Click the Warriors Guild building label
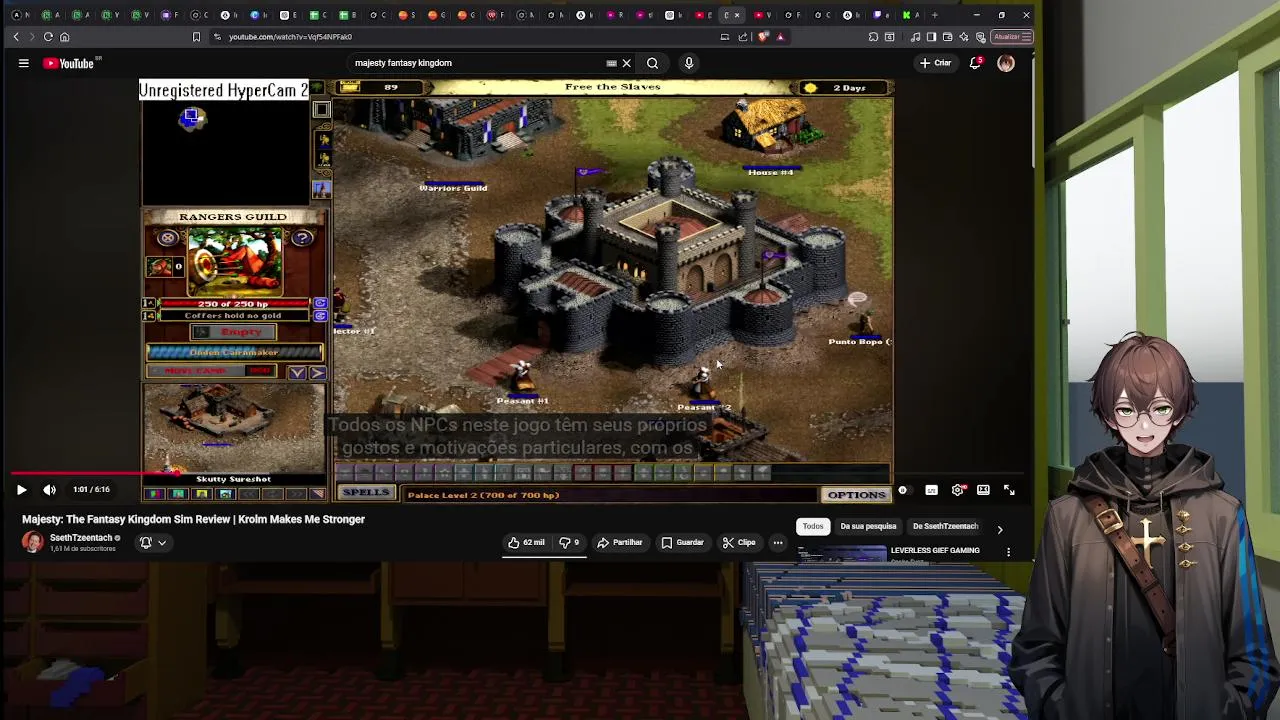The height and width of the screenshot is (720, 1280). point(453,188)
